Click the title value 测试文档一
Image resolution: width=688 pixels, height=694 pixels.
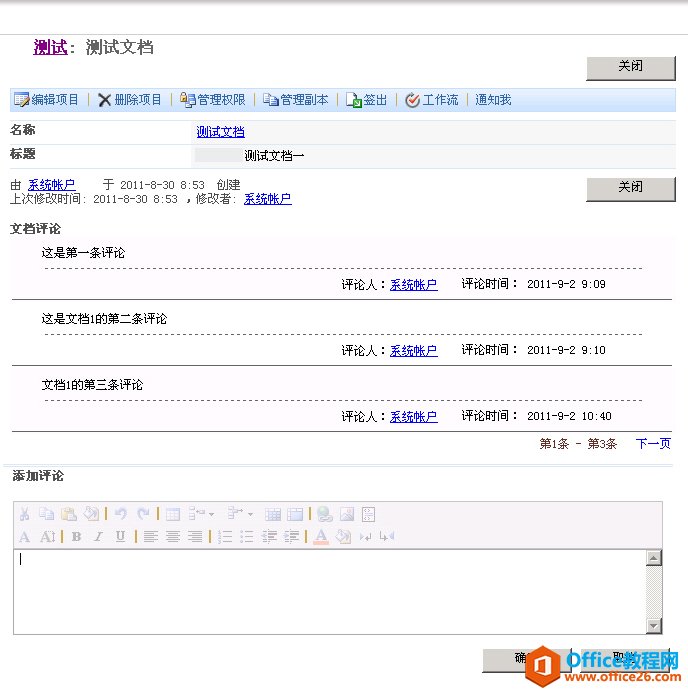point(274,156)
